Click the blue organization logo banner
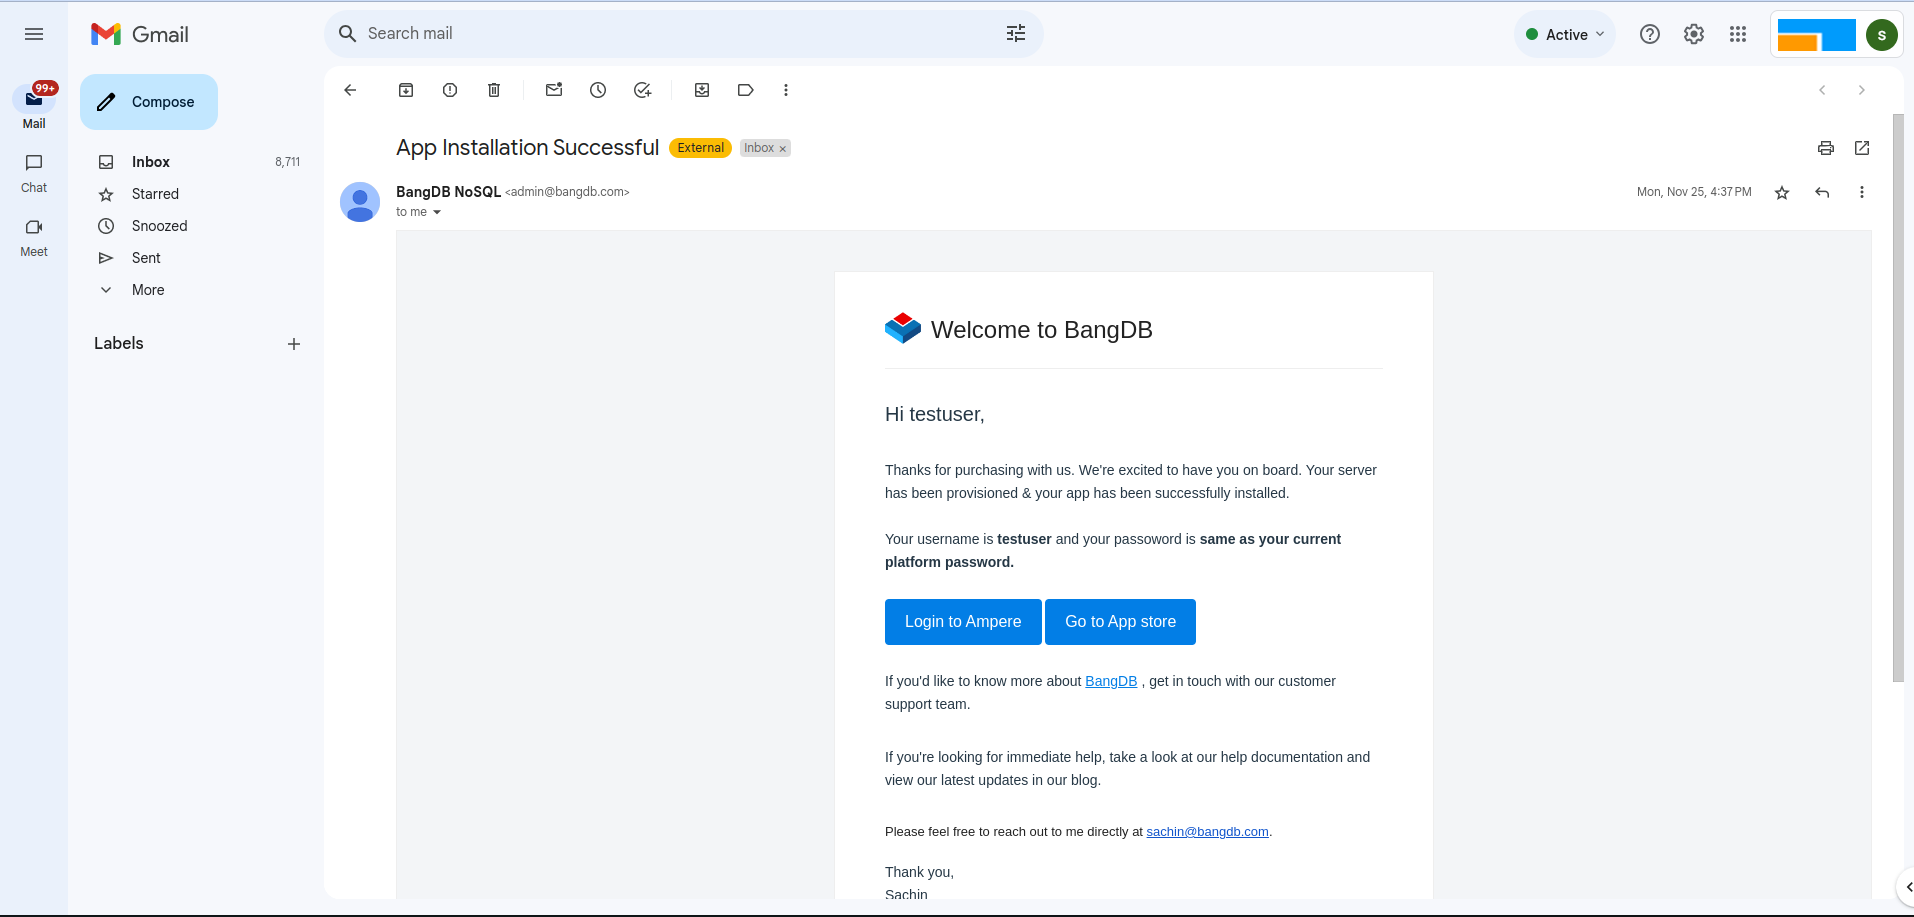Image resolution: width=1914 pixels, height=917 pixels. coord(1817,35)
